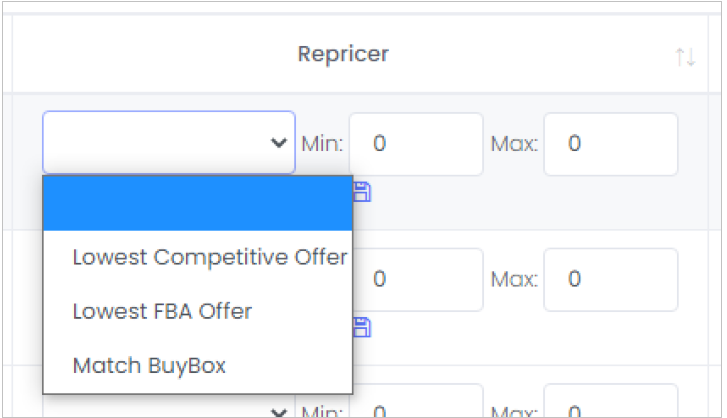
Task: Collapse the first row's open repricer select box
Action: click(x=169, y=142)
